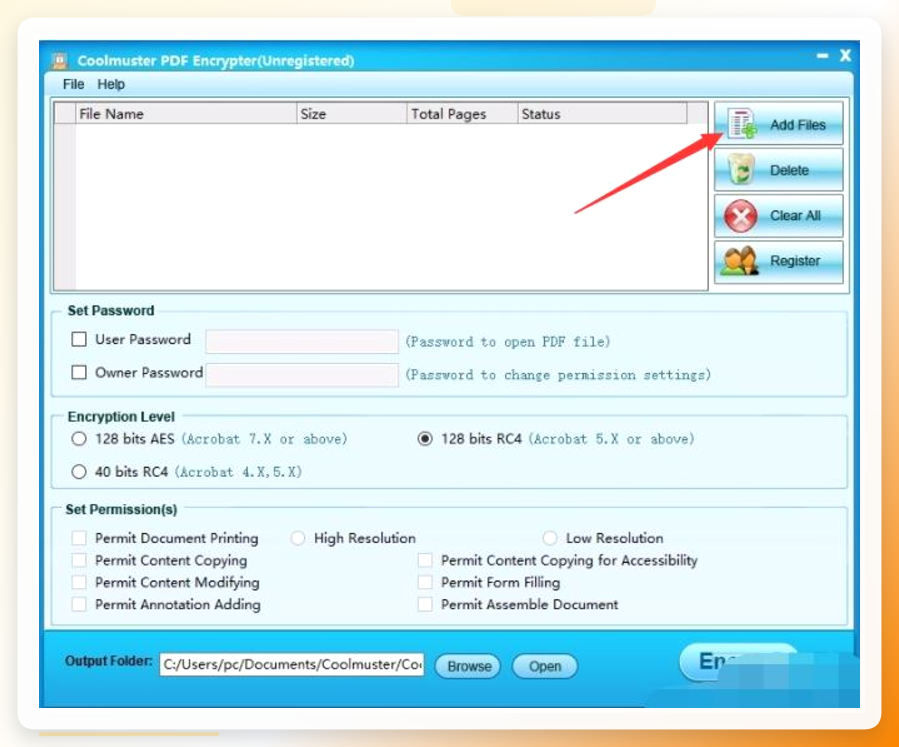Click the Size column header
This screenshot has width=899, height=747.
point(351,114)
